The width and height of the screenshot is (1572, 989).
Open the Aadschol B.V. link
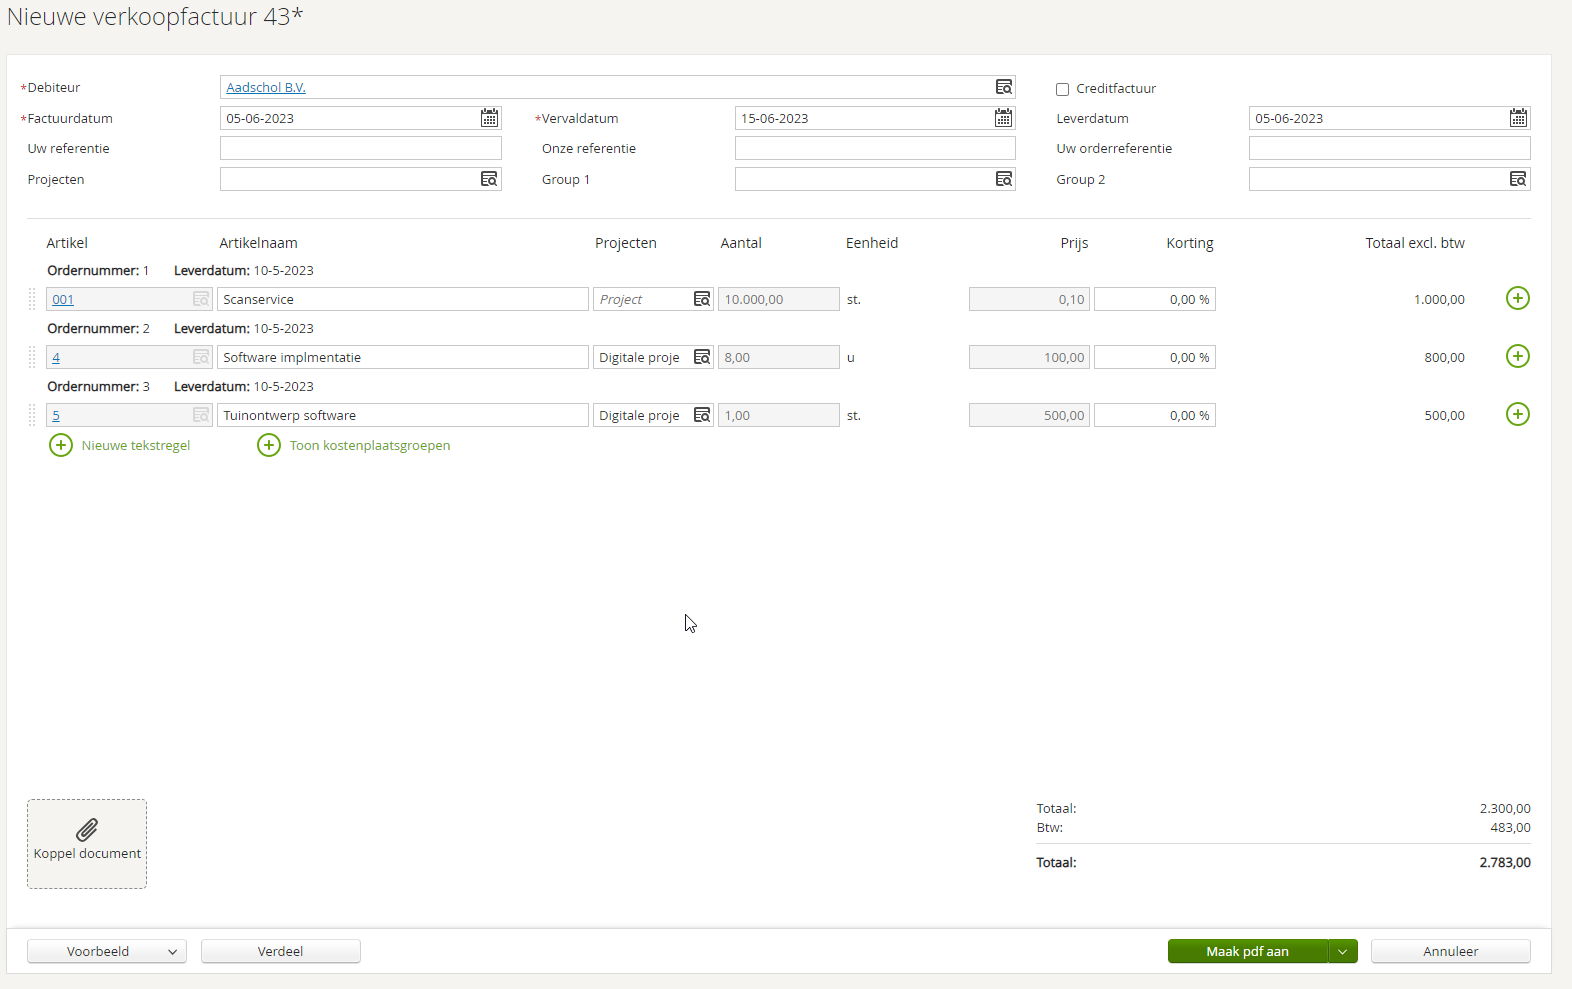click(266, 87)
